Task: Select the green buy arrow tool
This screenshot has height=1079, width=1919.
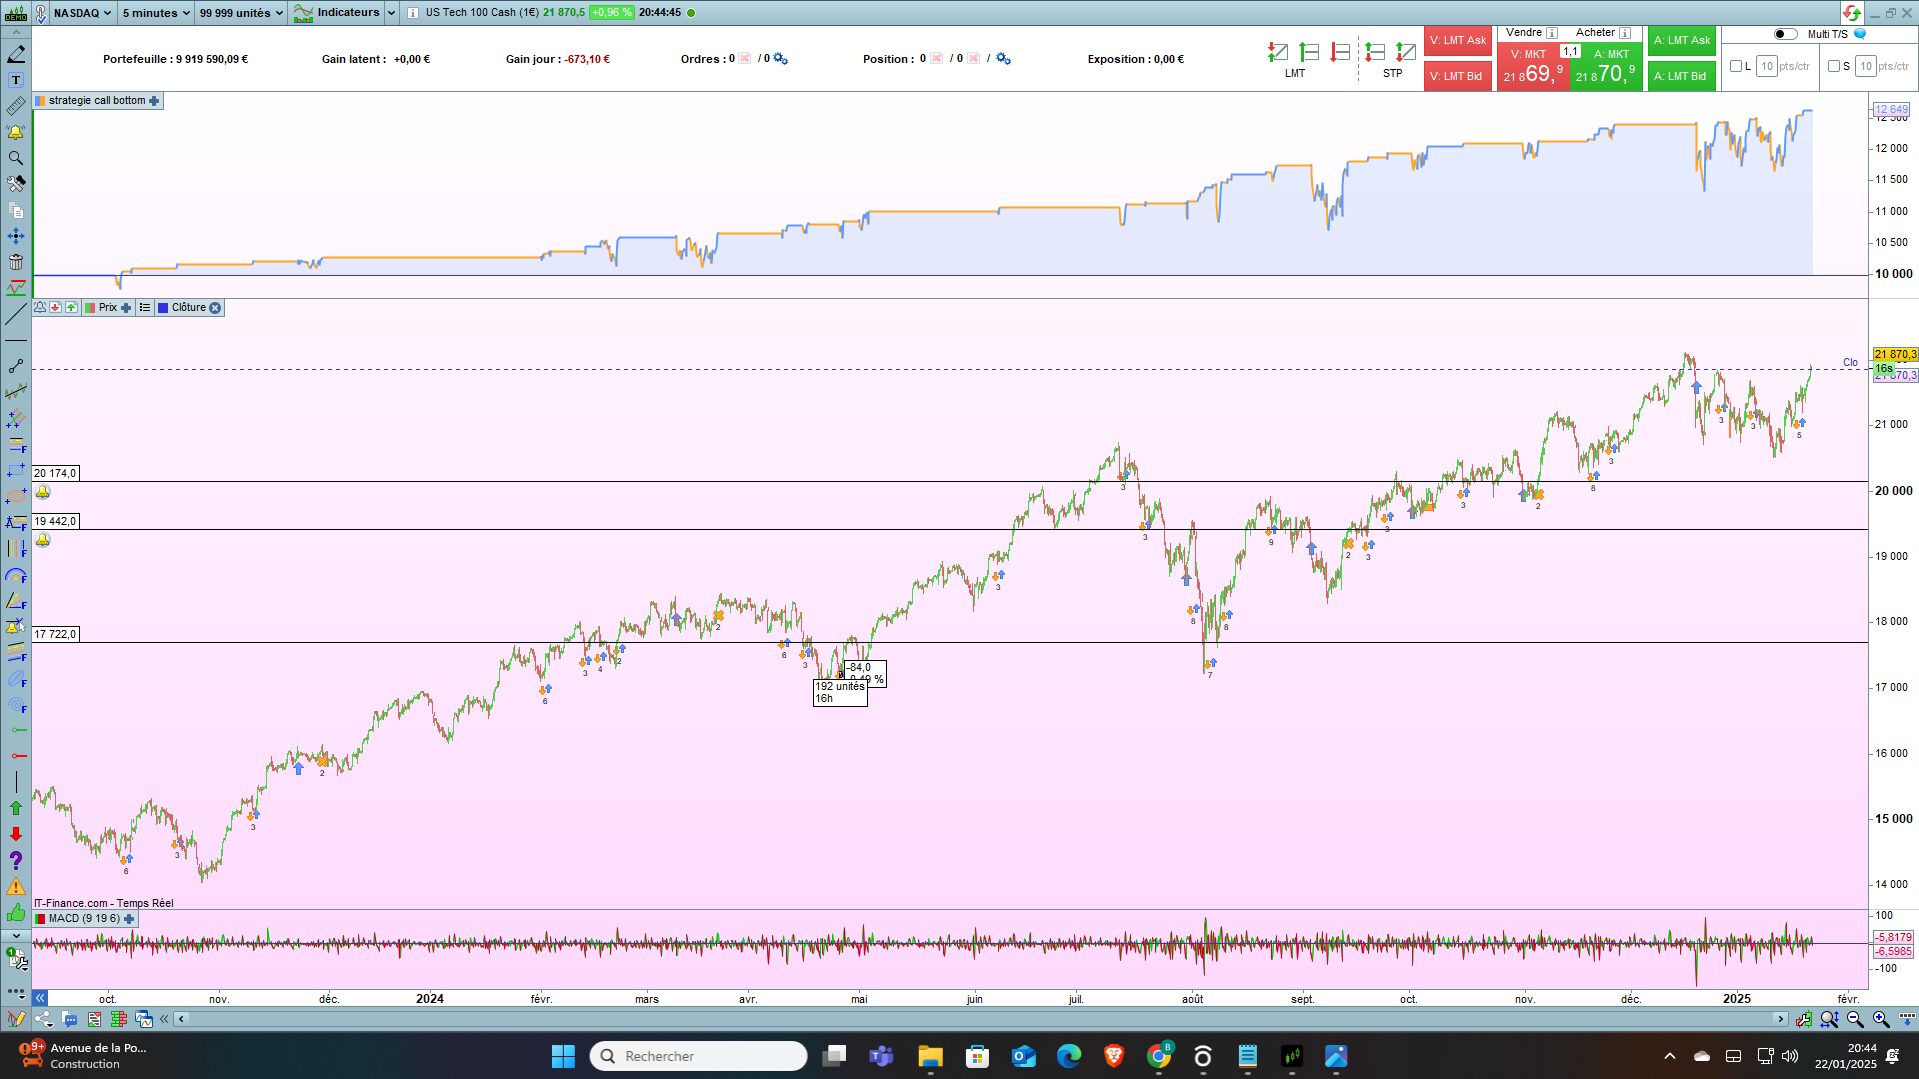Action: (x=16, y=808)
